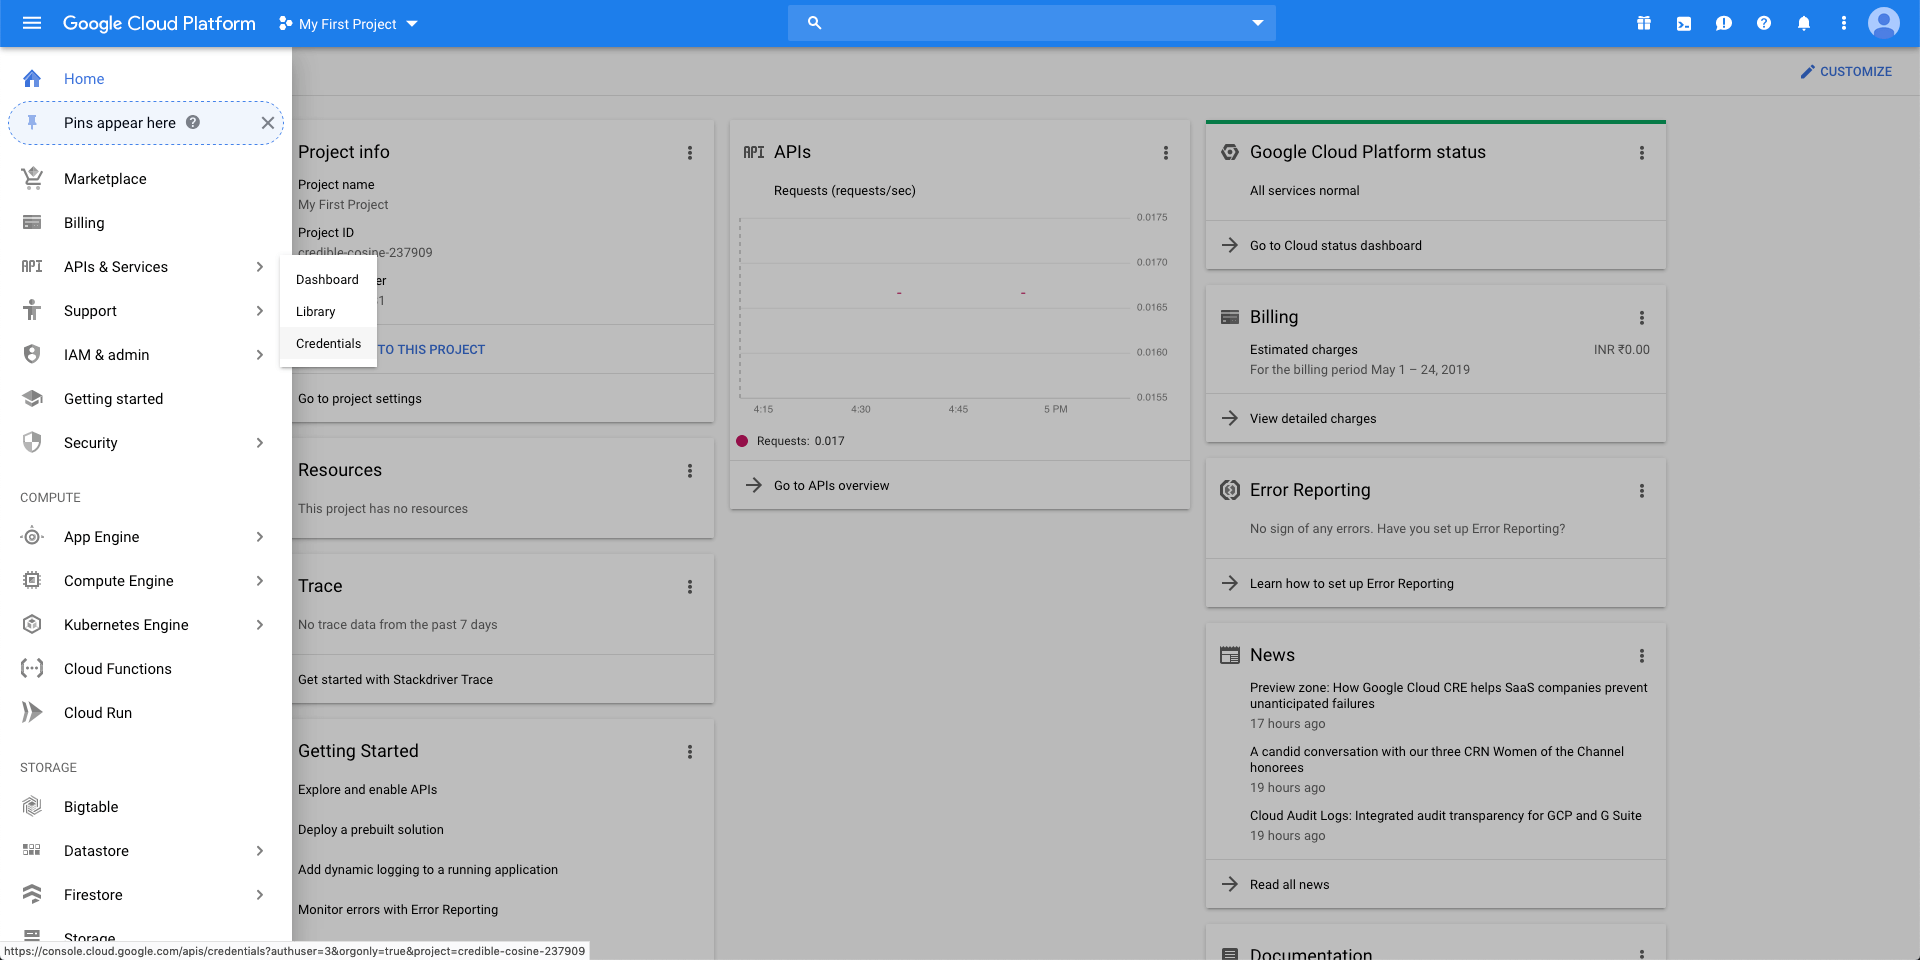Open Project info card options menu

coord(690,153)
